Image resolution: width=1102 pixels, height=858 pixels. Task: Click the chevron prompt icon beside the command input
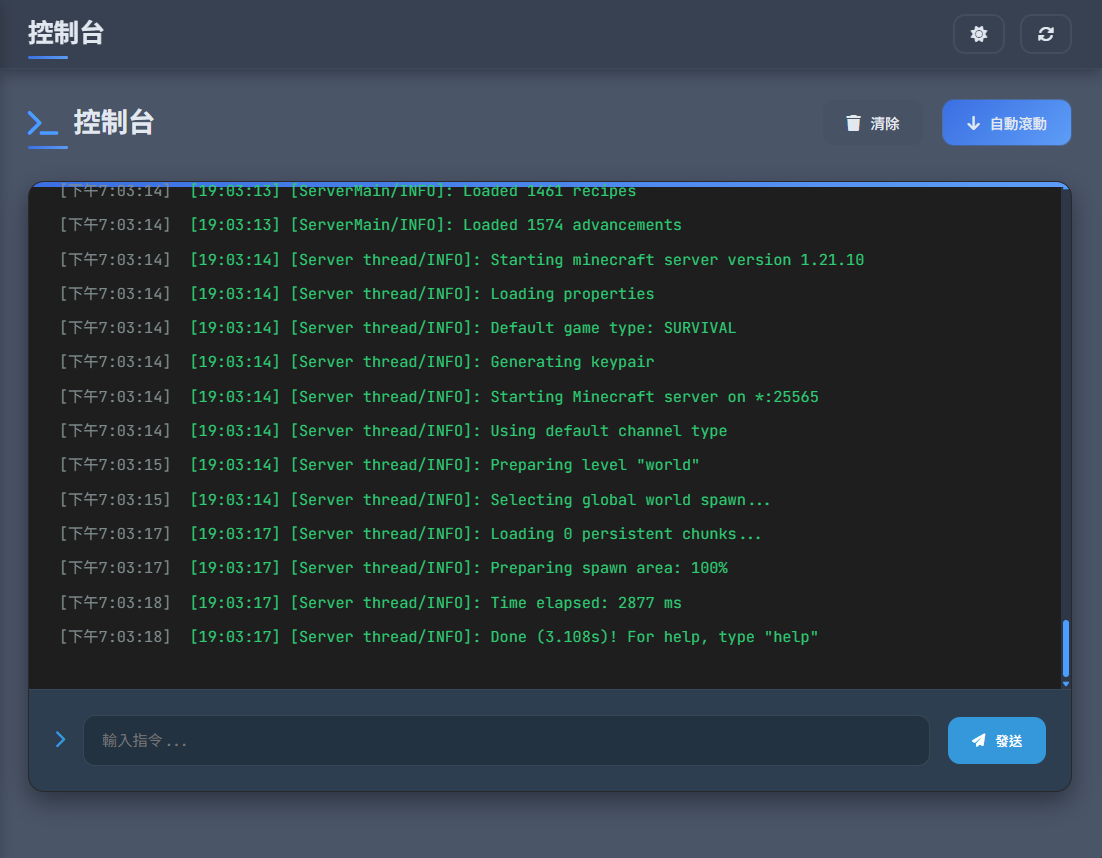point(60,740)
